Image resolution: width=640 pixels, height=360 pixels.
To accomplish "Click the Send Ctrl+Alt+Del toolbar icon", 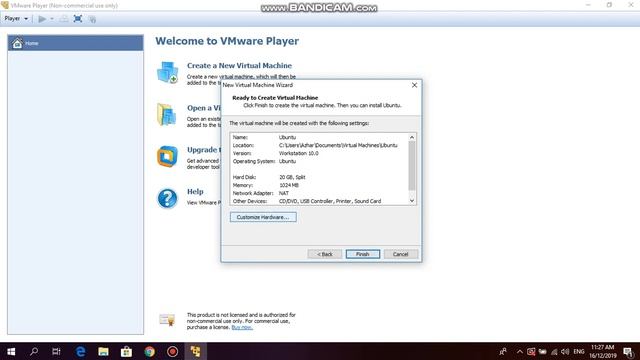I will point(64,19).
